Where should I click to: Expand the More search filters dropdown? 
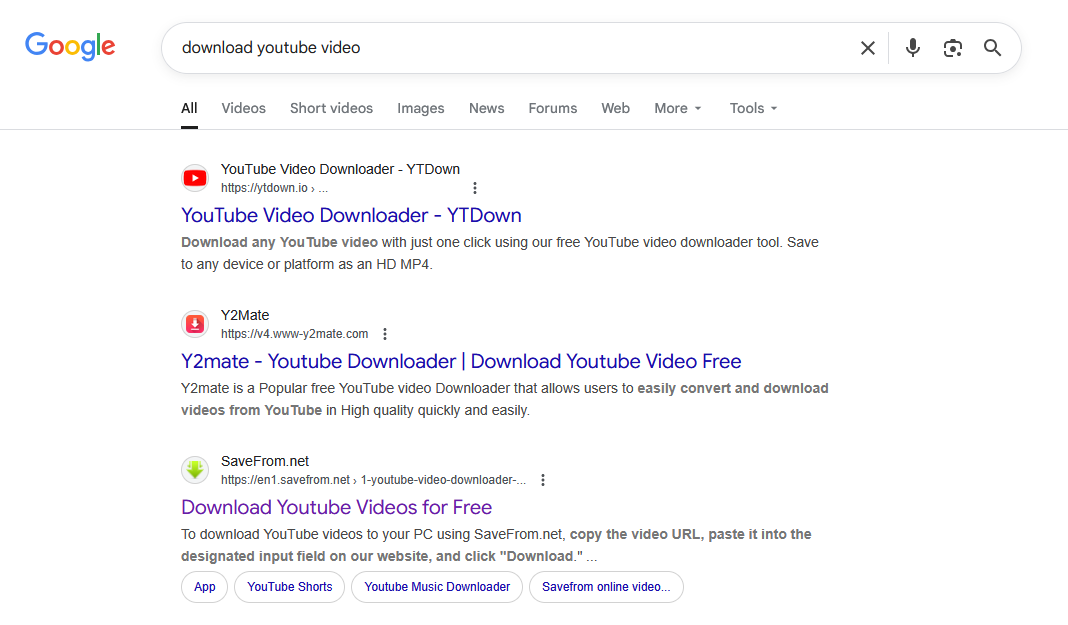click(x=678, y=108)
